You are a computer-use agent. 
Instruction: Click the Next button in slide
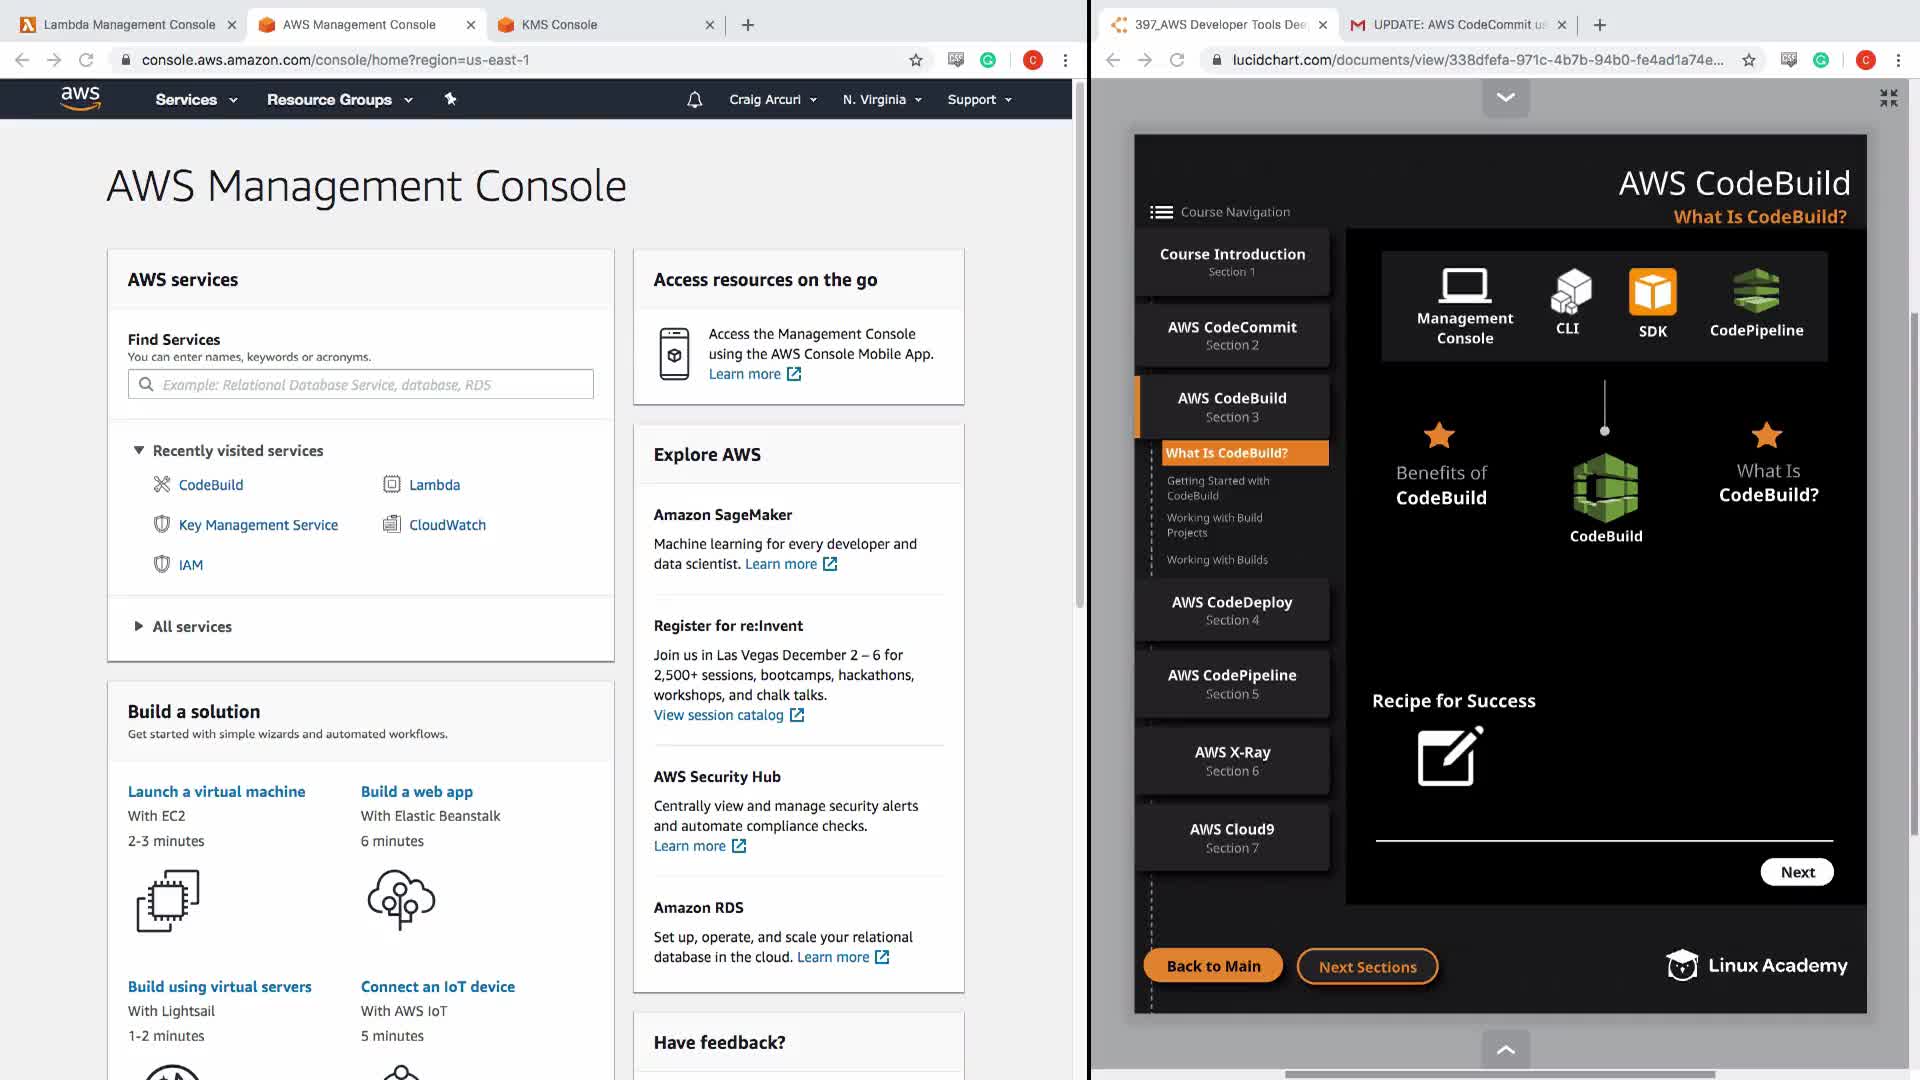[x=1796, y=872]
